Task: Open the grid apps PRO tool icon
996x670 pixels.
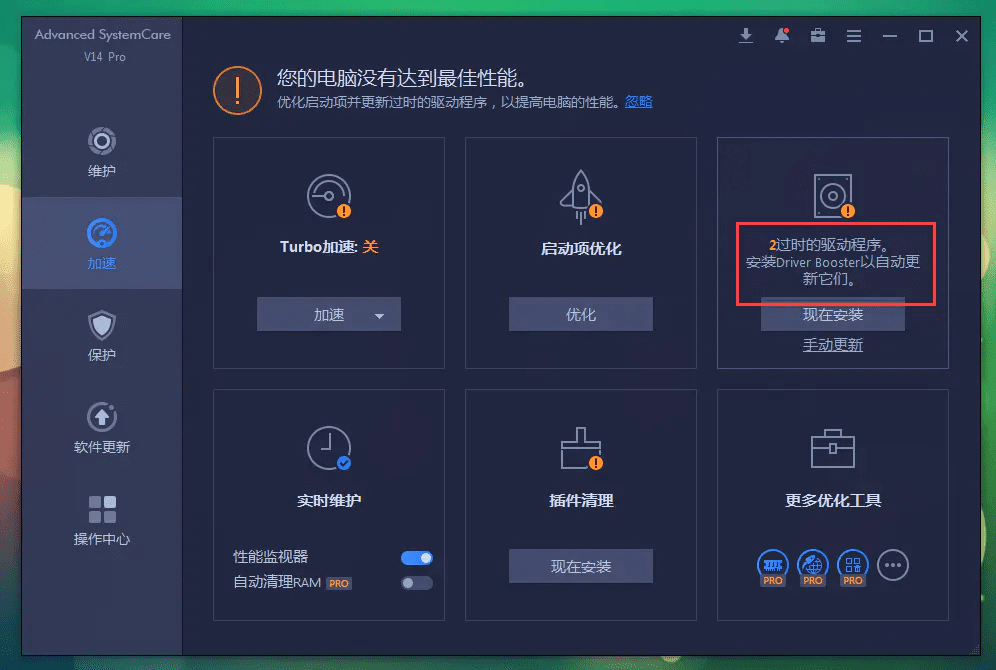Action: (x=853, y=567)
